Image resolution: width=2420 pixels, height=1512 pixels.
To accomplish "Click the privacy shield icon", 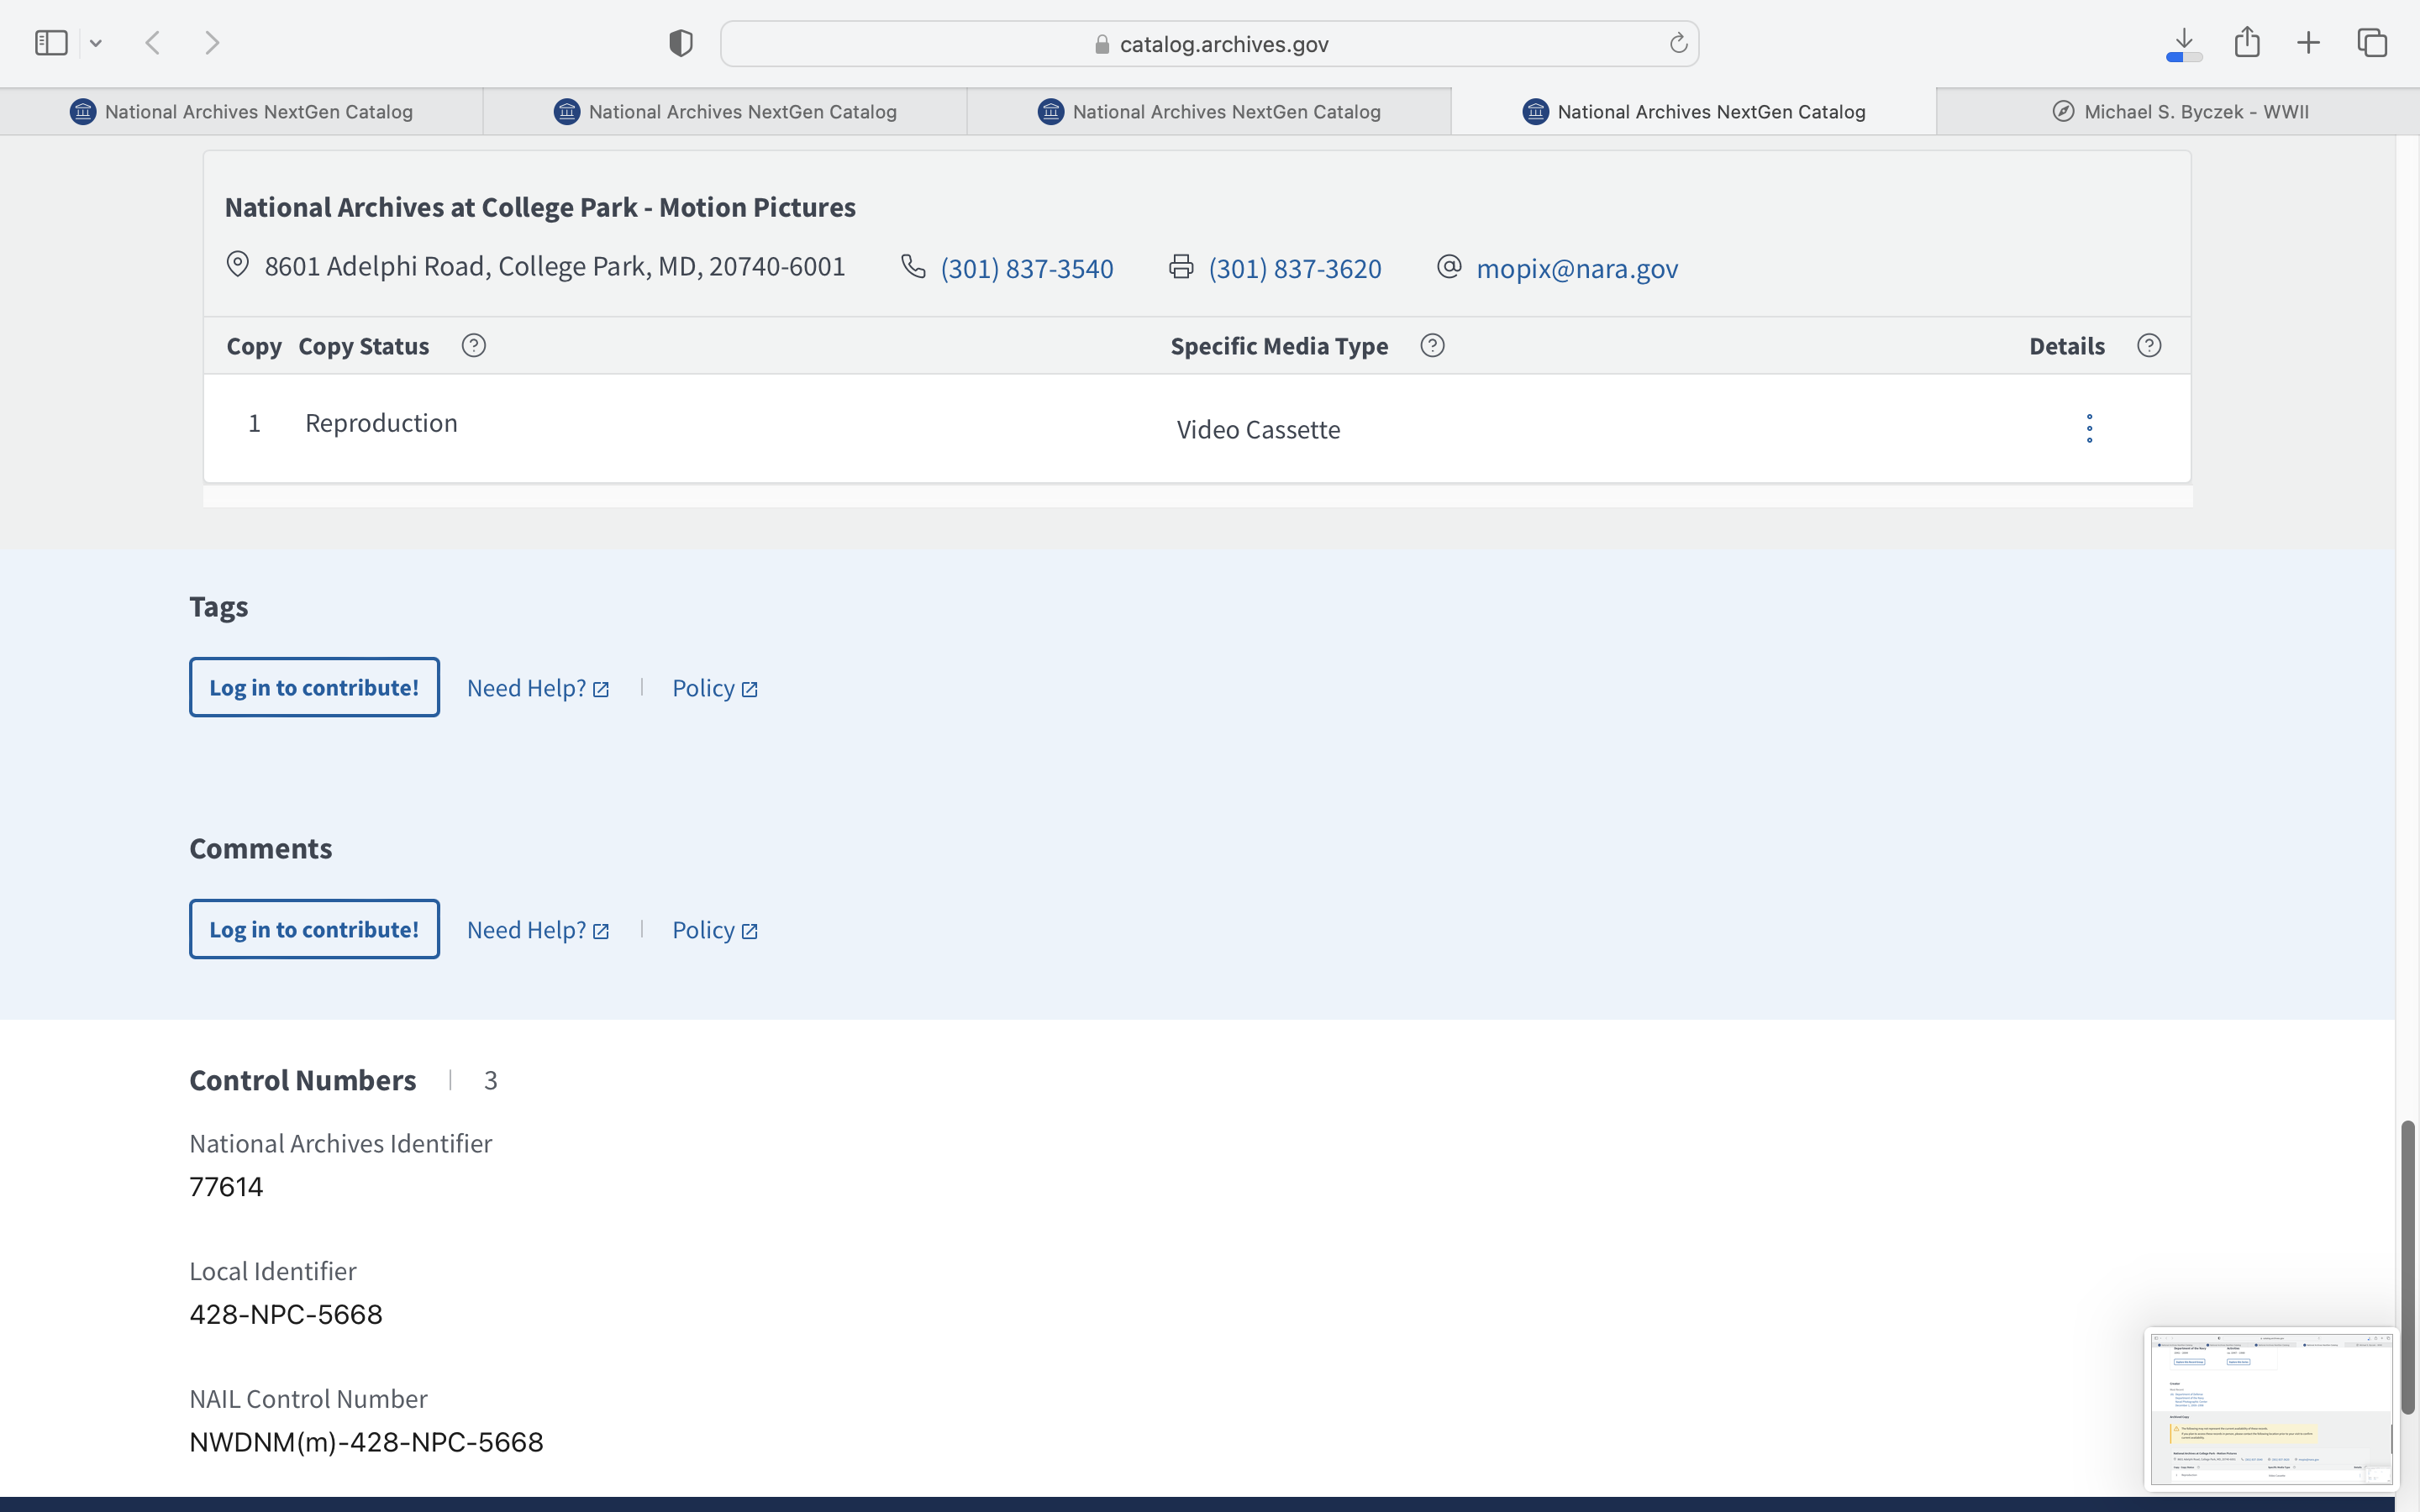I will [681, 43].
